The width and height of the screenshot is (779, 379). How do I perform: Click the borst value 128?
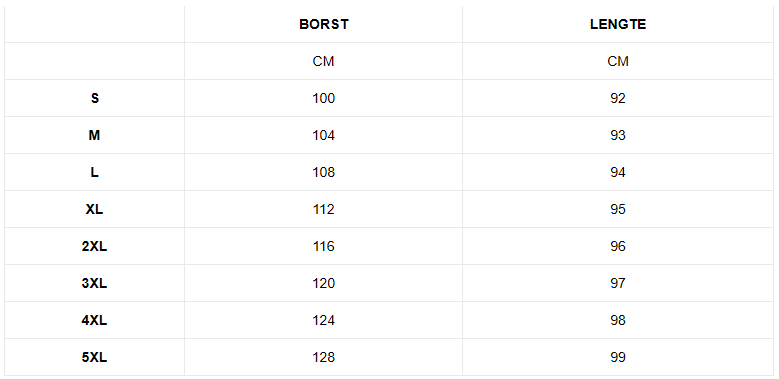coord(323,357)
